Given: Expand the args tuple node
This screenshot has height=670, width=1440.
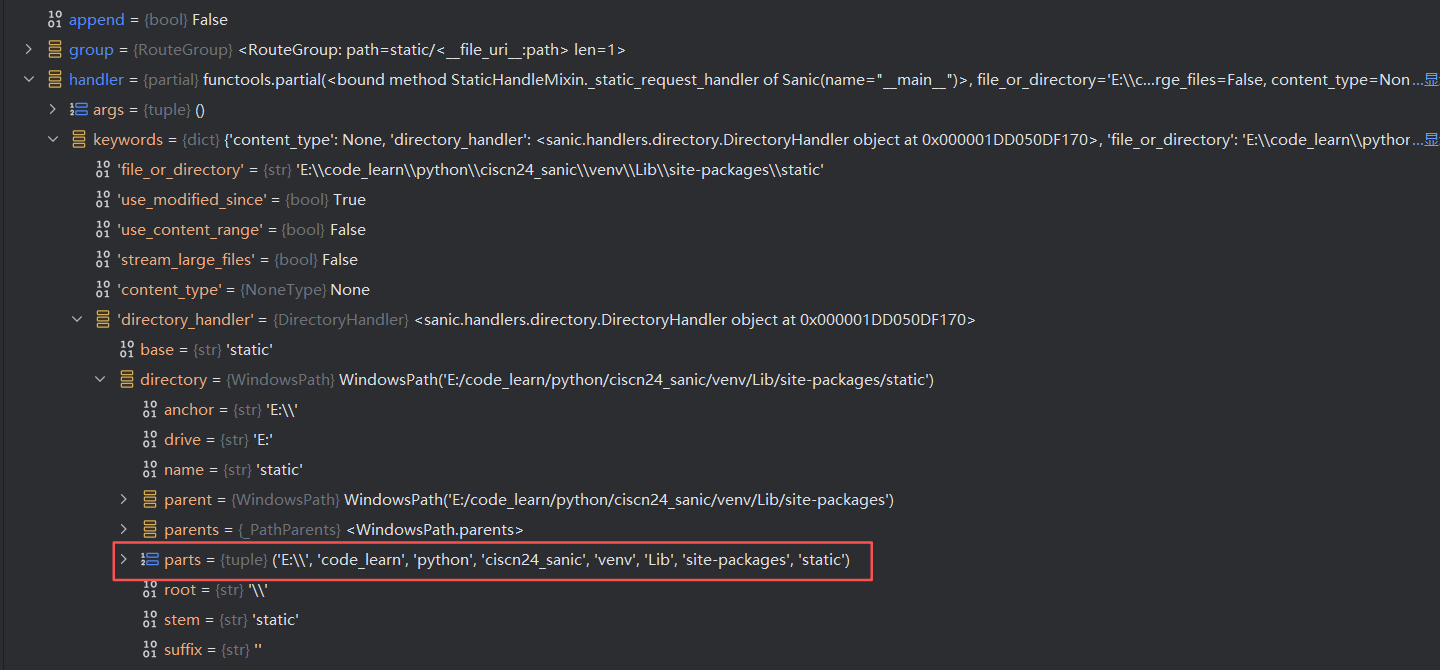Looking at the screenshot, I should point(53,110).
